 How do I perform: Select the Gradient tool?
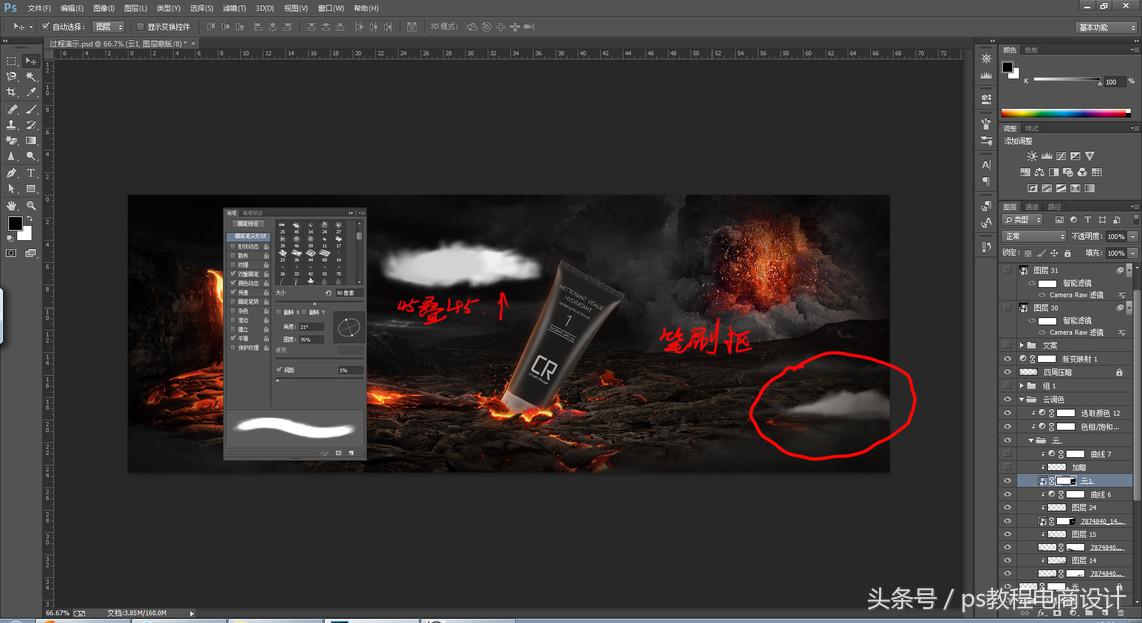[x=31, y=141]
